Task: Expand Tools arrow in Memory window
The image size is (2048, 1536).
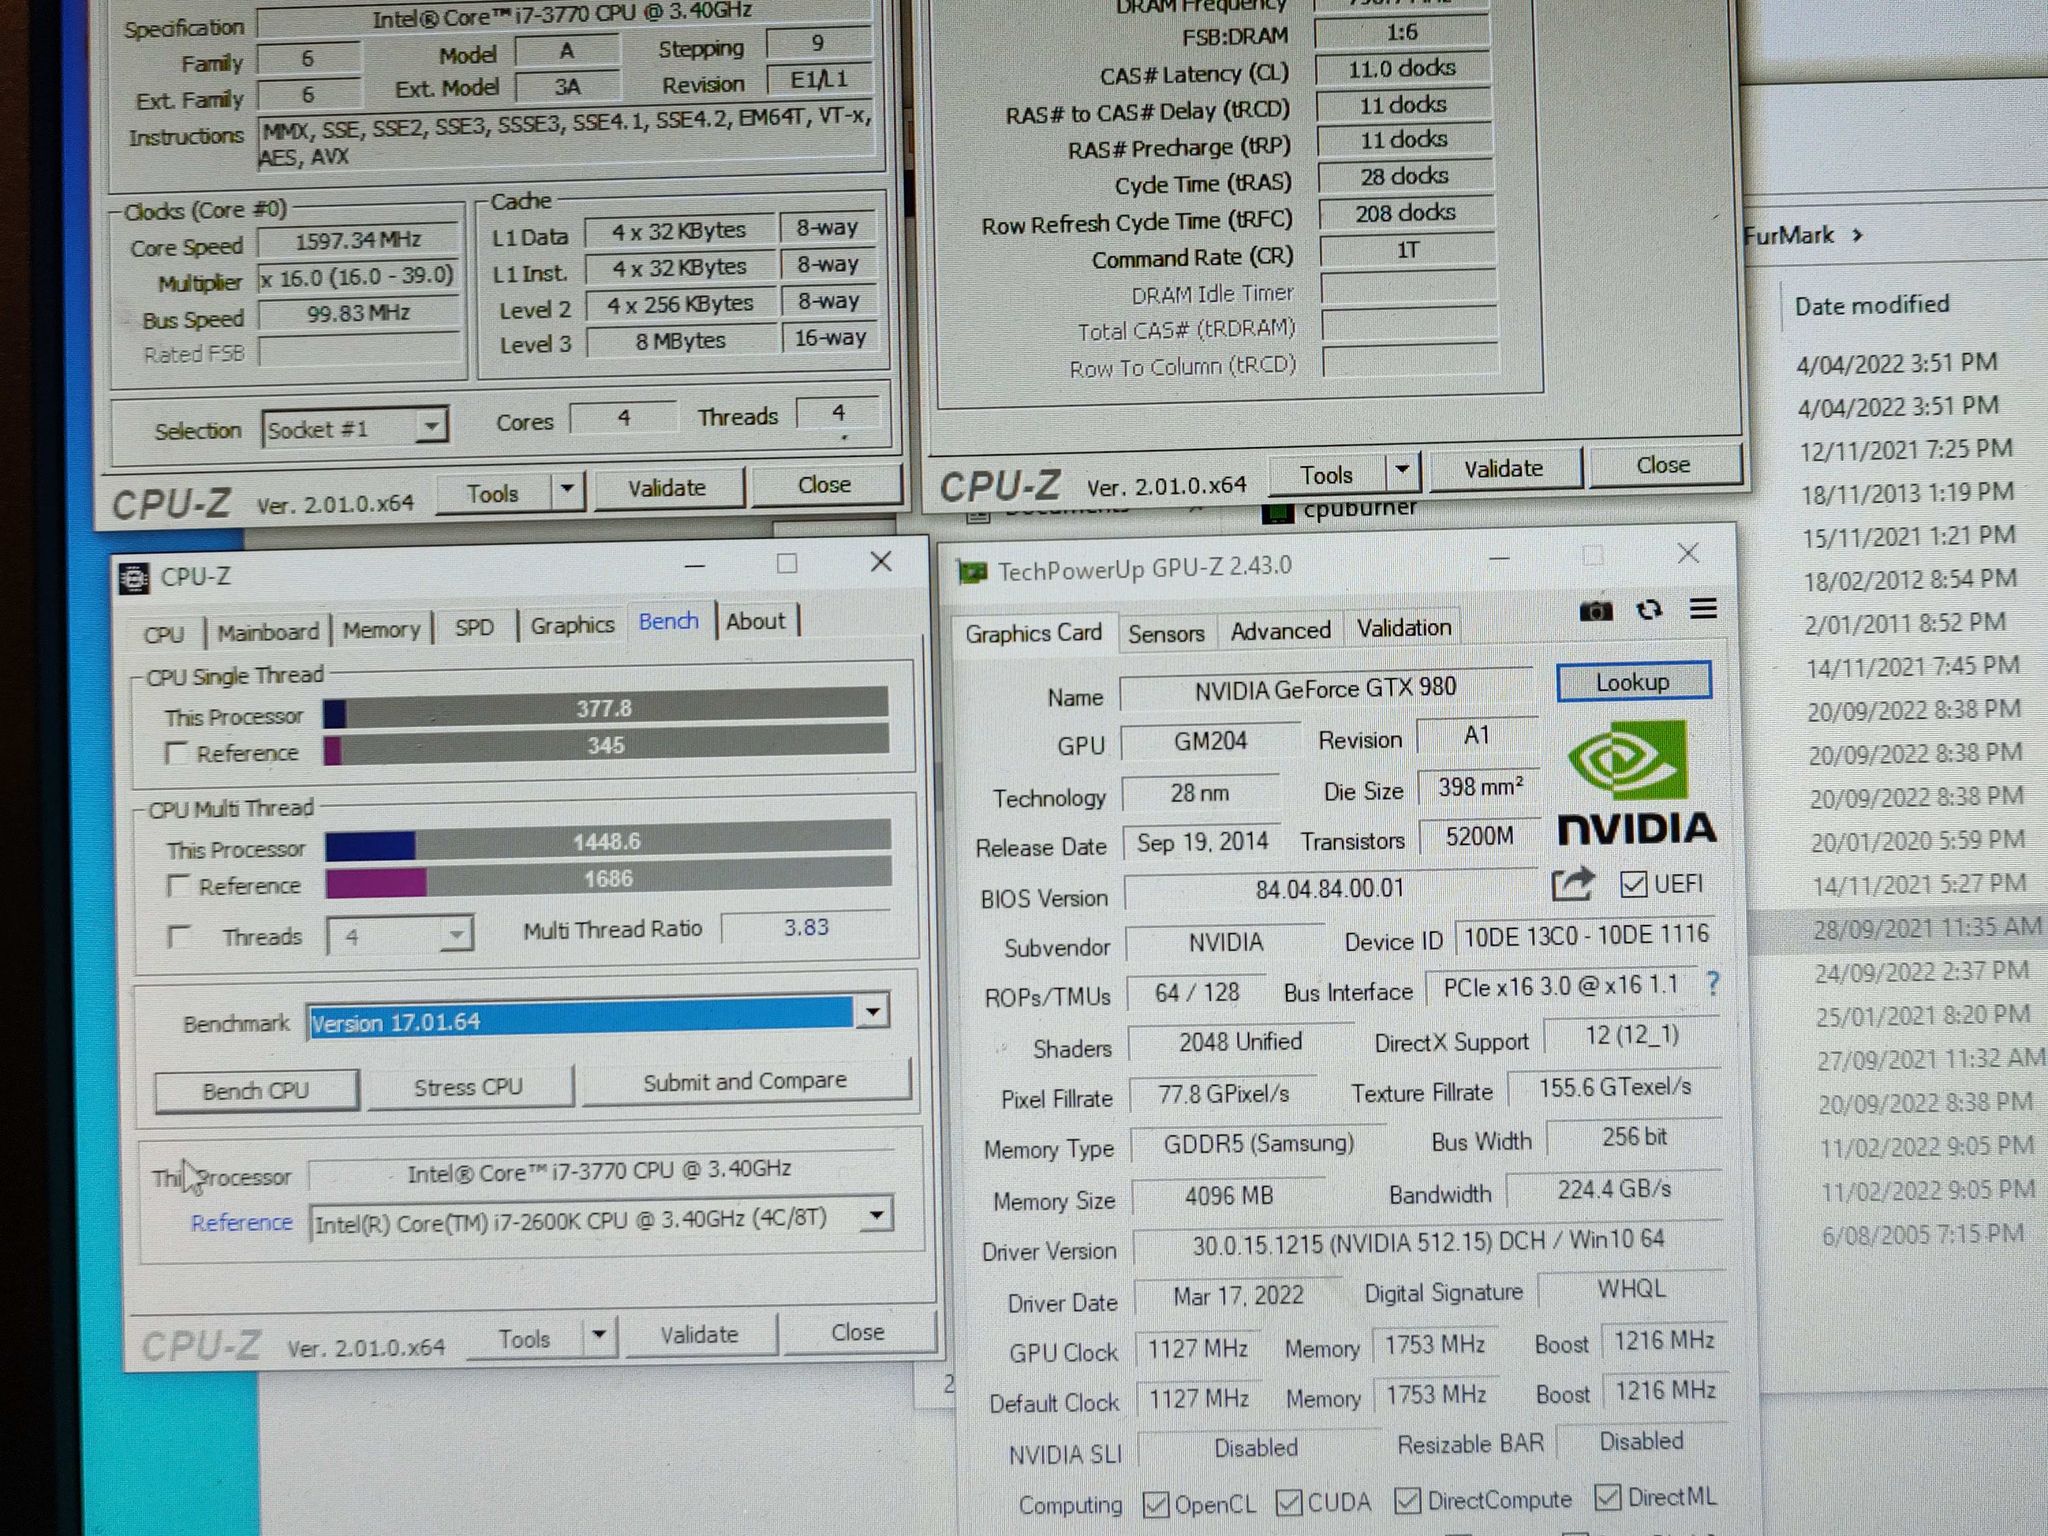Action: coord(1402,469)
